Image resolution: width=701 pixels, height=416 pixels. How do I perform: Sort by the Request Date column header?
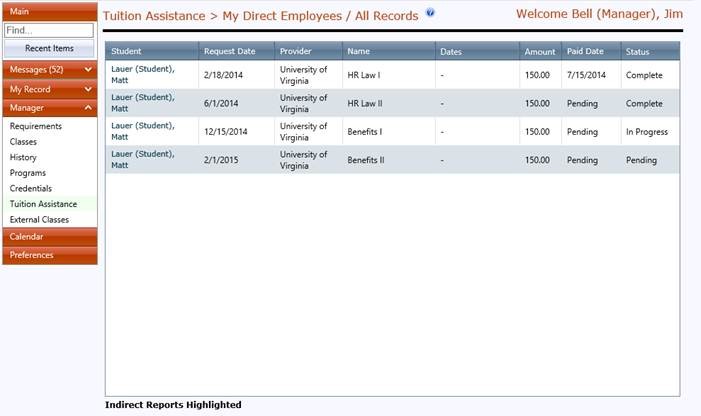coord(236,51)
